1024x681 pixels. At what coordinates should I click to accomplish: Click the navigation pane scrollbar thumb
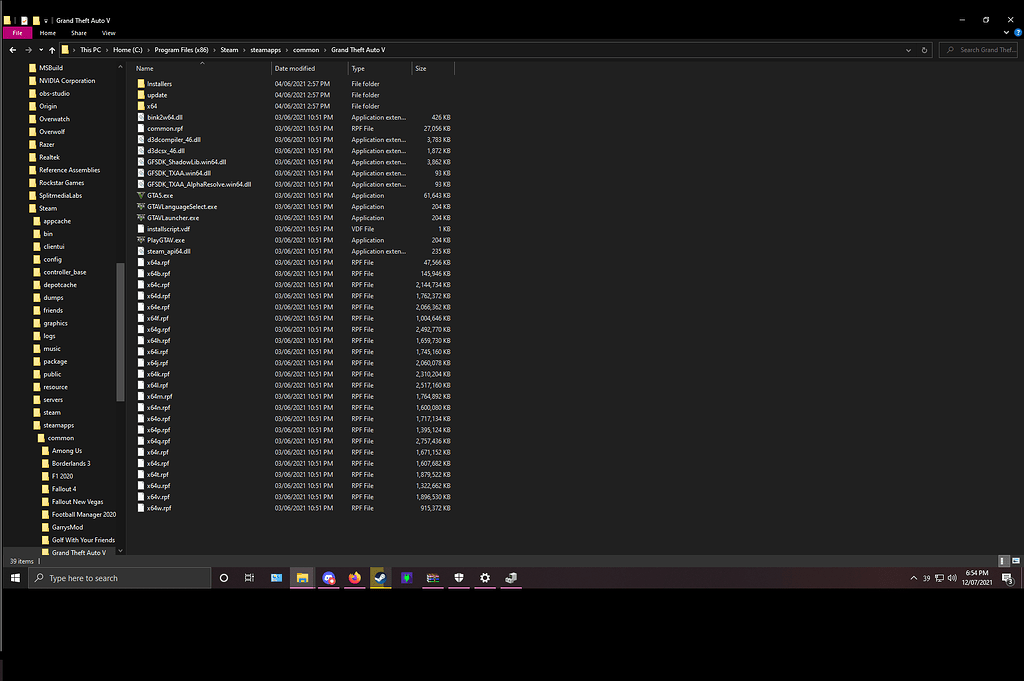pyautogui.click(x=120, y=332)
